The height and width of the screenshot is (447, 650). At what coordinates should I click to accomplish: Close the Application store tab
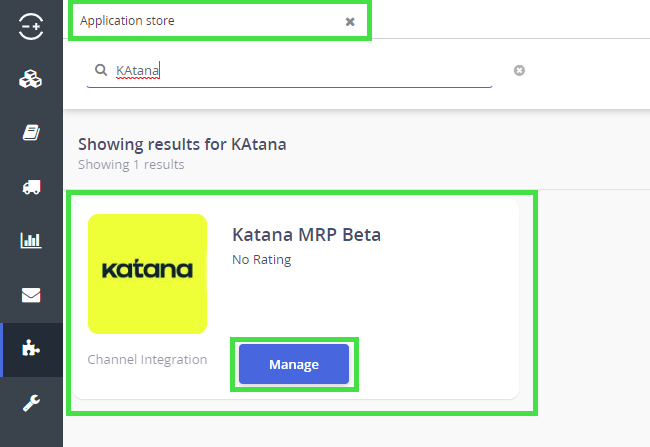pyautogui.click(x=350, y=21)
